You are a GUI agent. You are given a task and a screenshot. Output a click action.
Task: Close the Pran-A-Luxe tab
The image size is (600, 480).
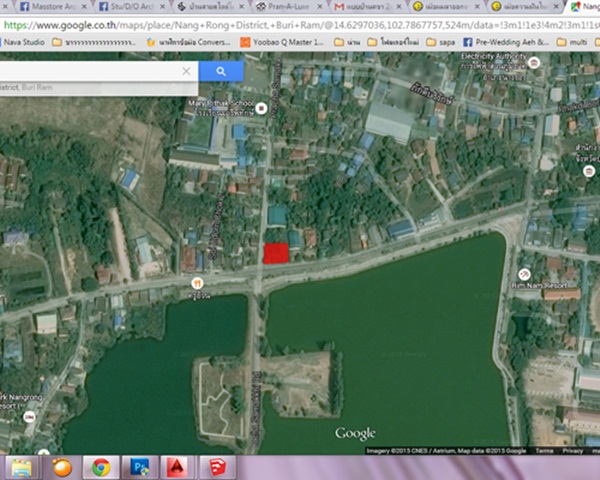coord(321,7)
